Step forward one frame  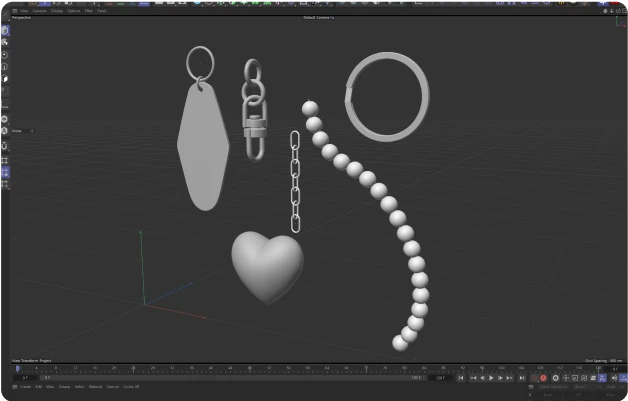[500, 378]
